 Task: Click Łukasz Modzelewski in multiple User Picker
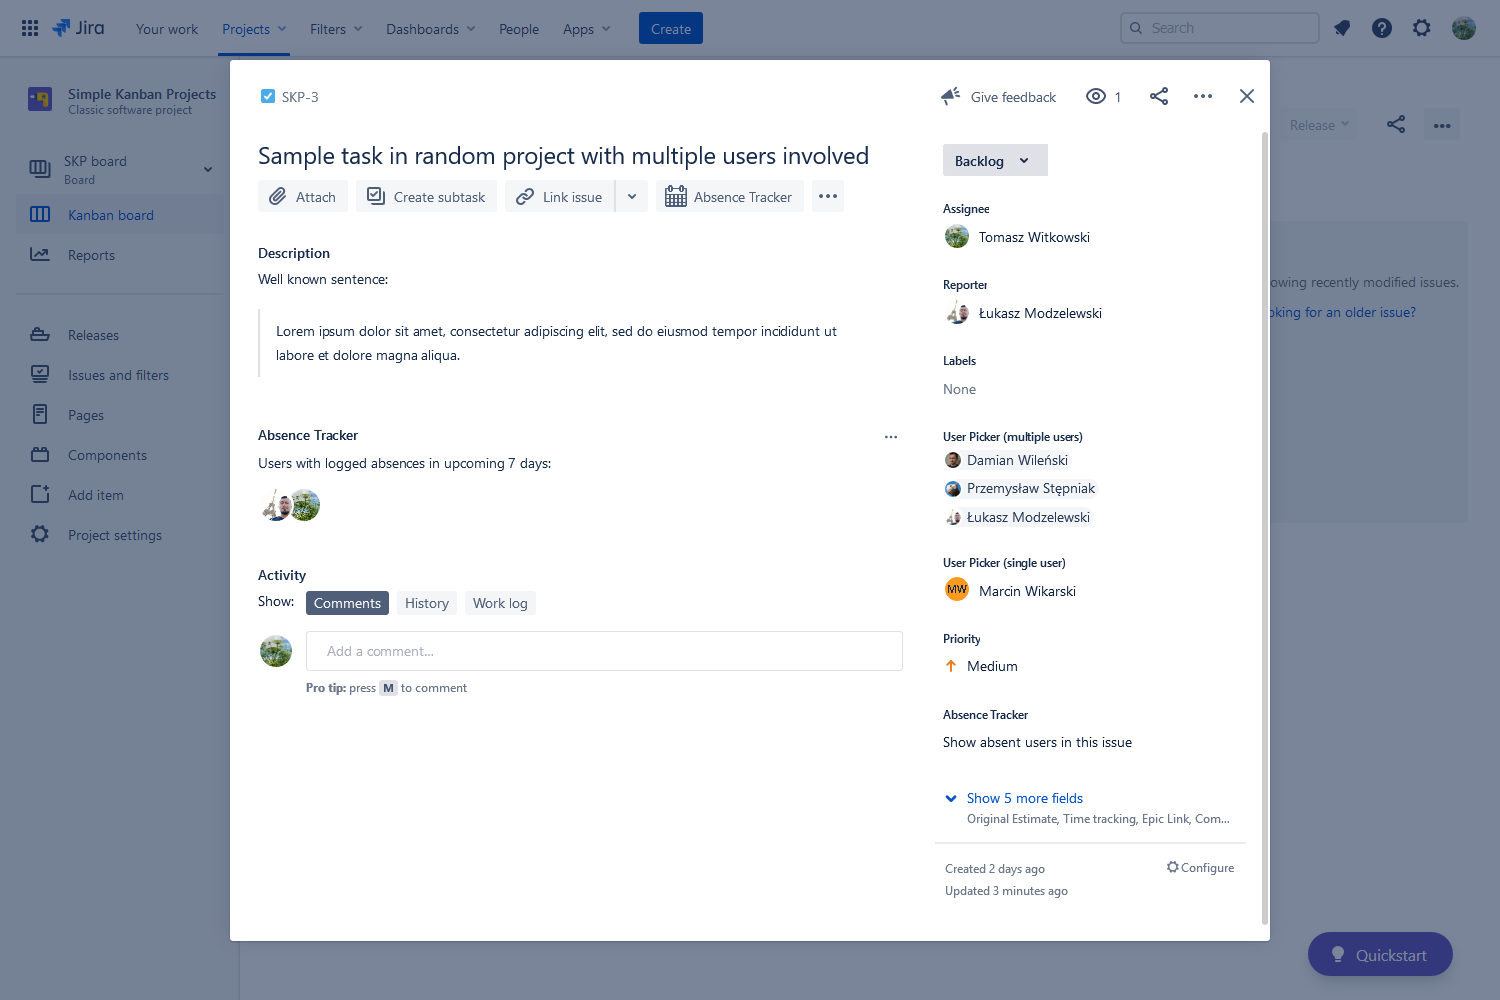point(1017,517)
